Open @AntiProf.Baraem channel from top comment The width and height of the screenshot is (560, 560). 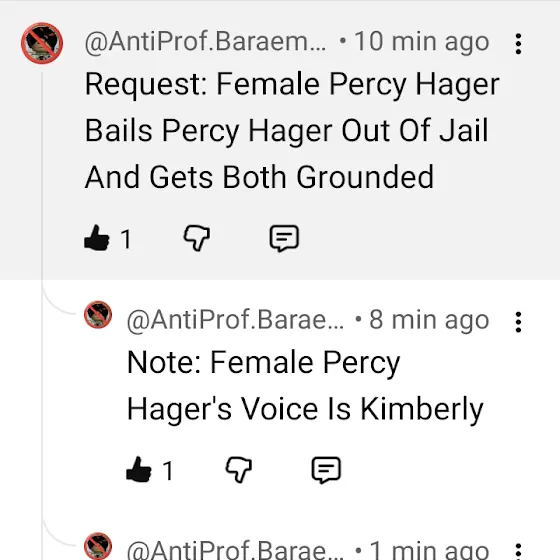pos(205,42)
